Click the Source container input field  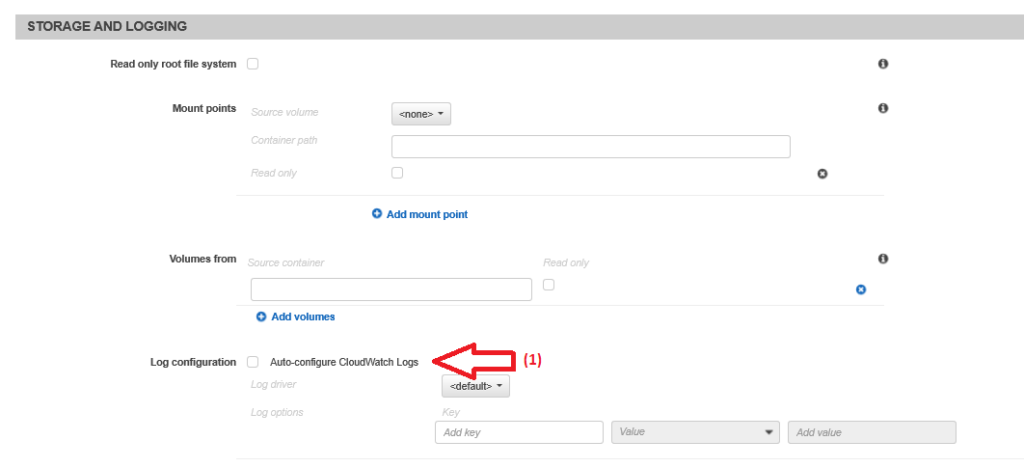tap(391, 290)
